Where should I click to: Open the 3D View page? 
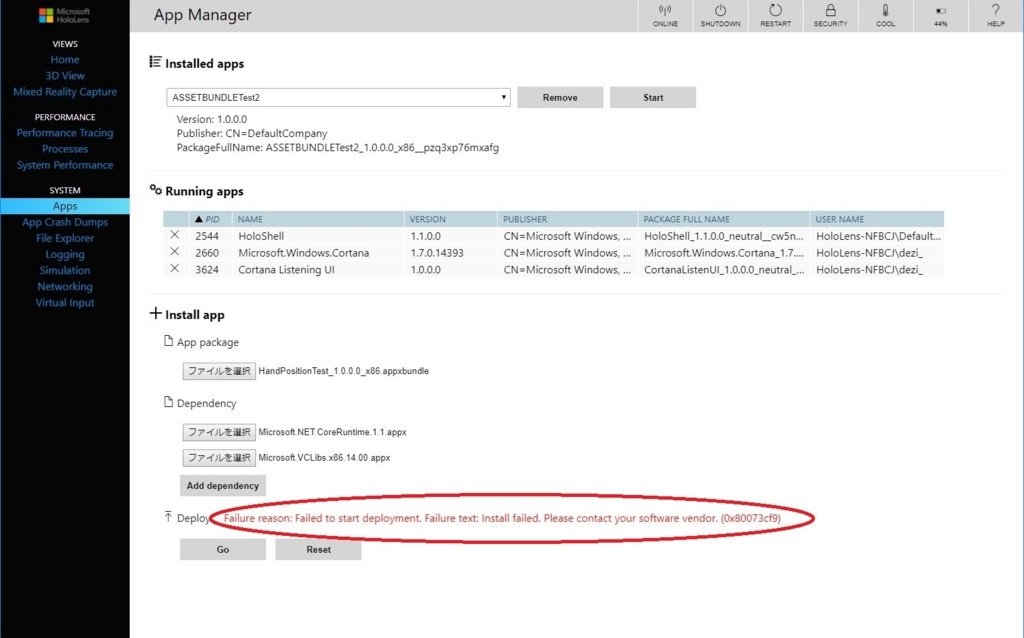point(65,76)
